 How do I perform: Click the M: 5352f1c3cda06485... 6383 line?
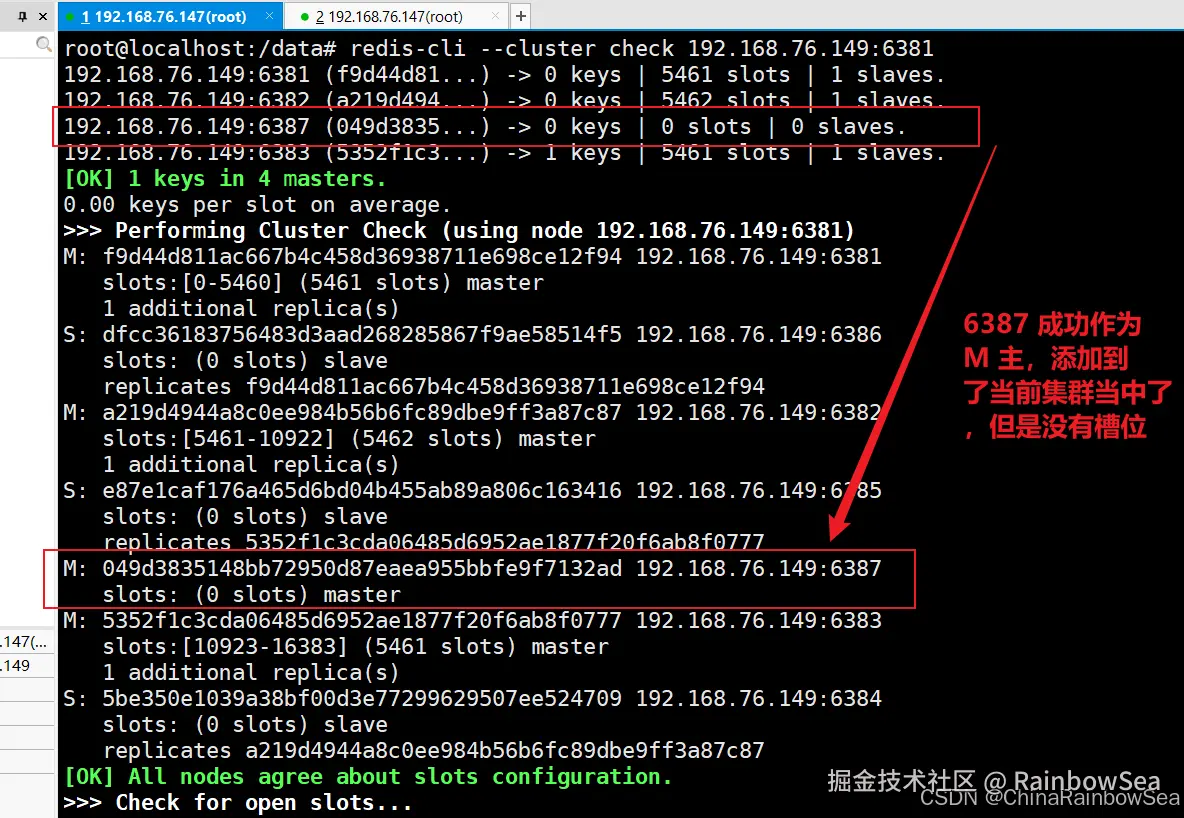coord(473,620)
